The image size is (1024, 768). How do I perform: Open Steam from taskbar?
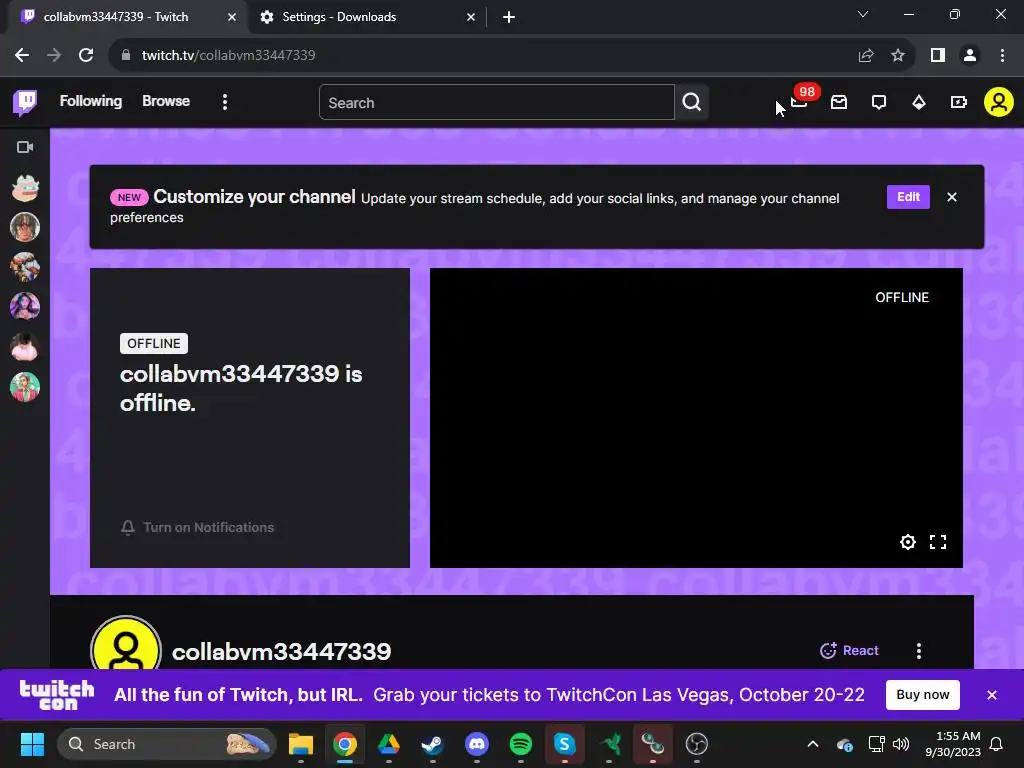tap(432, 744)
